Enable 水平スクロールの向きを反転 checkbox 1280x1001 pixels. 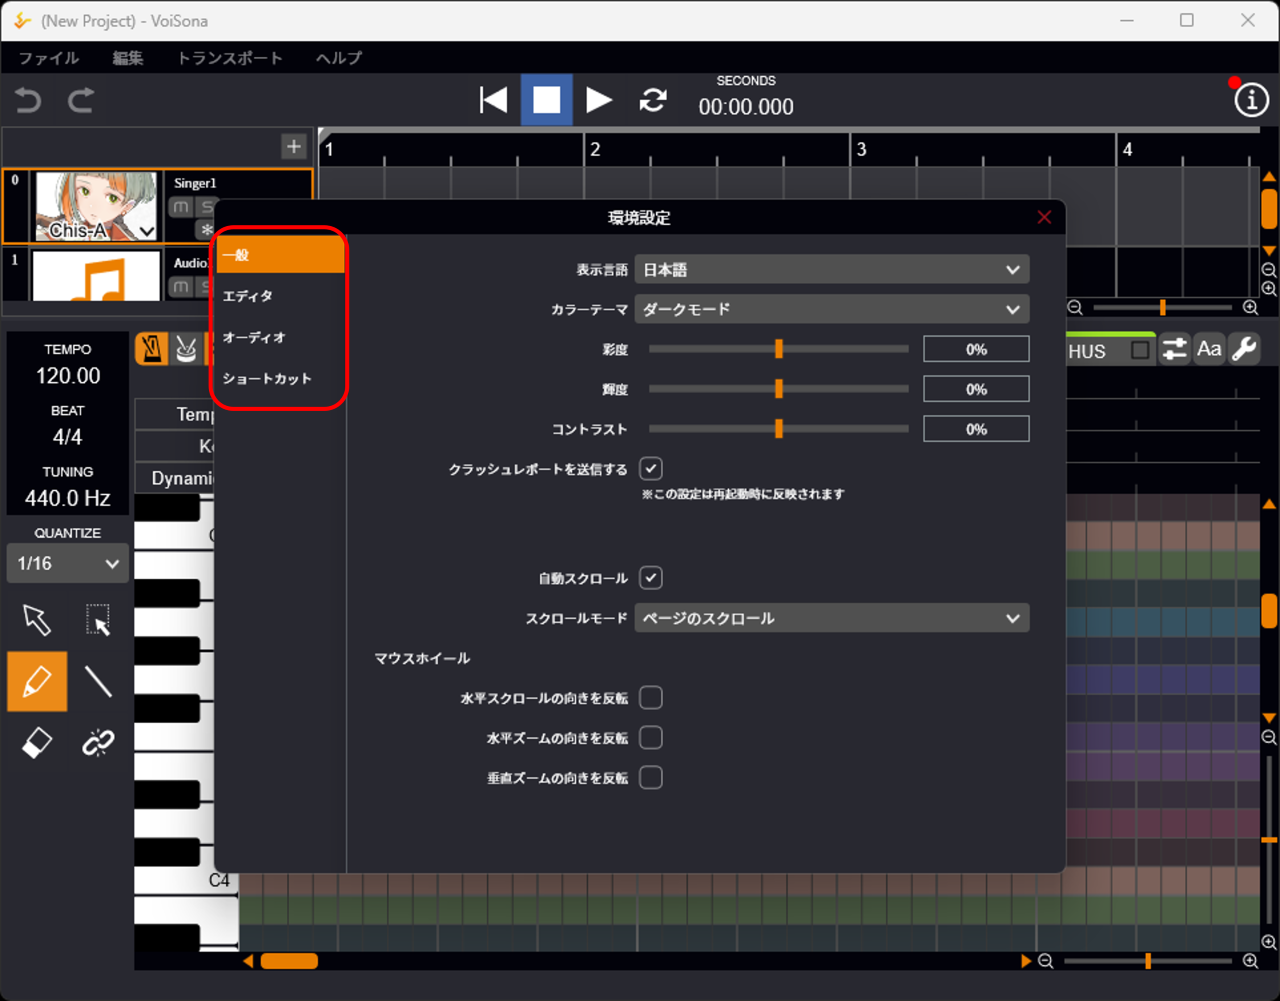pyautogui.click(x=651, y=698)
